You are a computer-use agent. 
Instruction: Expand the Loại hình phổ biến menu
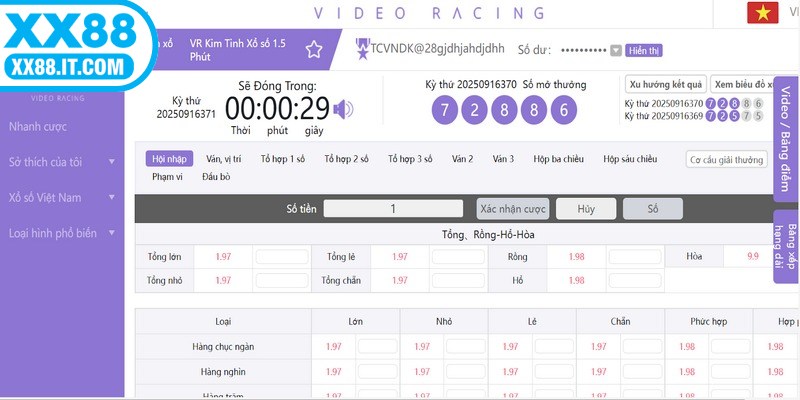(x=62, y=233)
